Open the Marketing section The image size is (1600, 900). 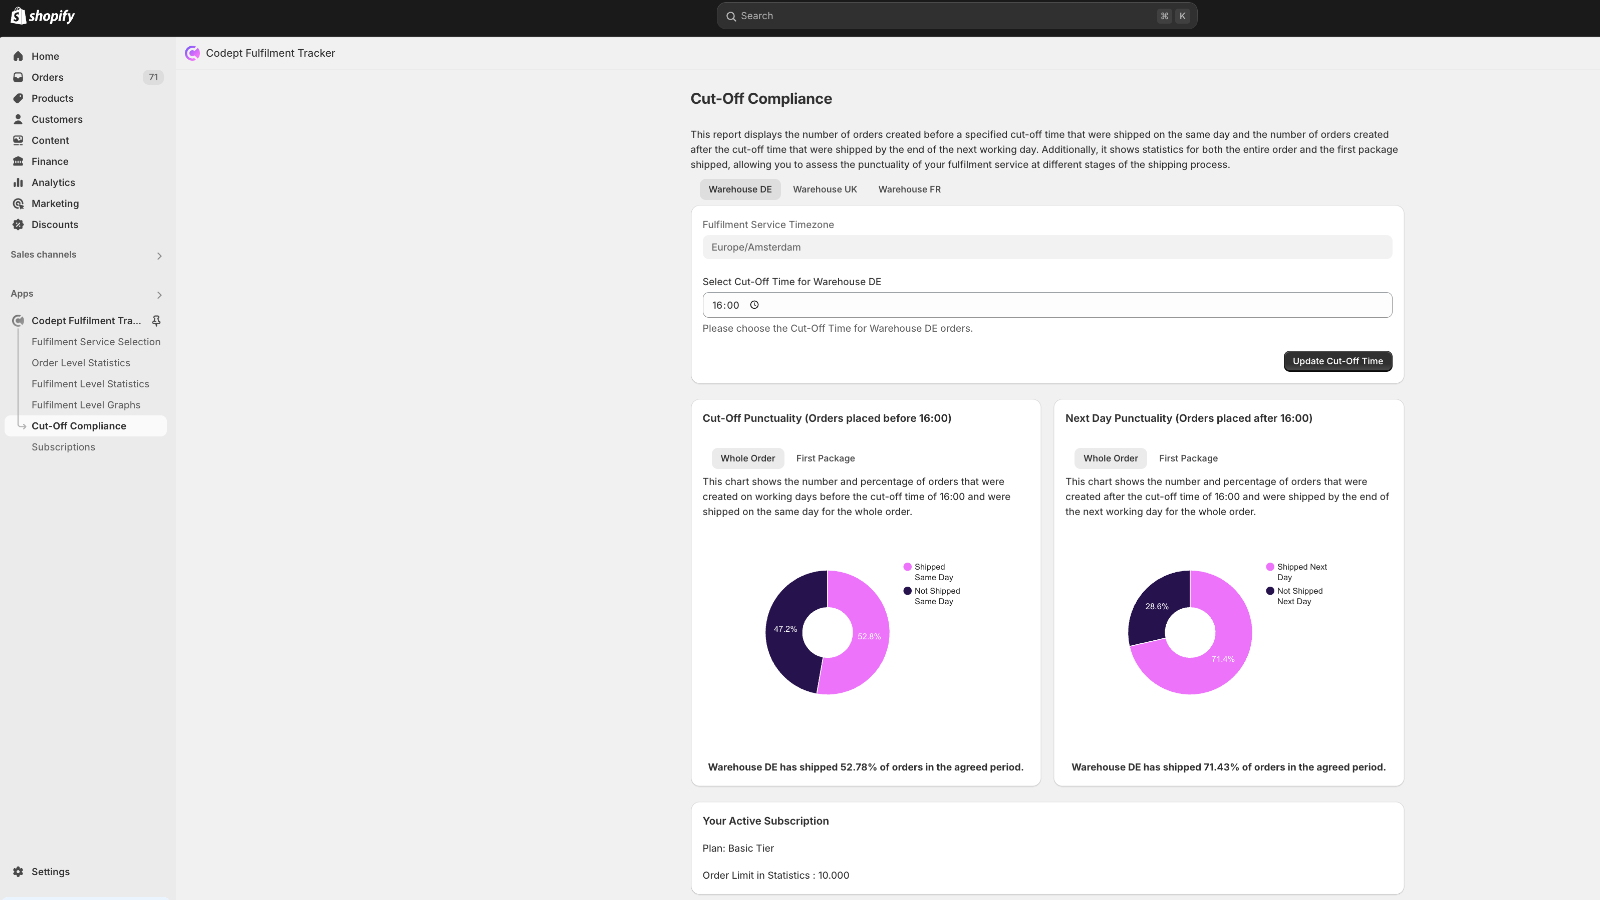pyautogui.click(x=54, y=203)
